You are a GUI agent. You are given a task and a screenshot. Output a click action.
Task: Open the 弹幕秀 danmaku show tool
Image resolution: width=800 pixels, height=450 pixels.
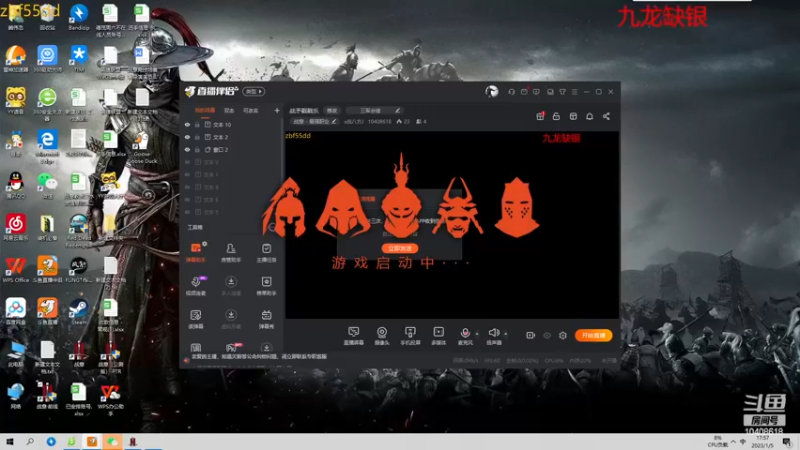(x=266, y=318)
